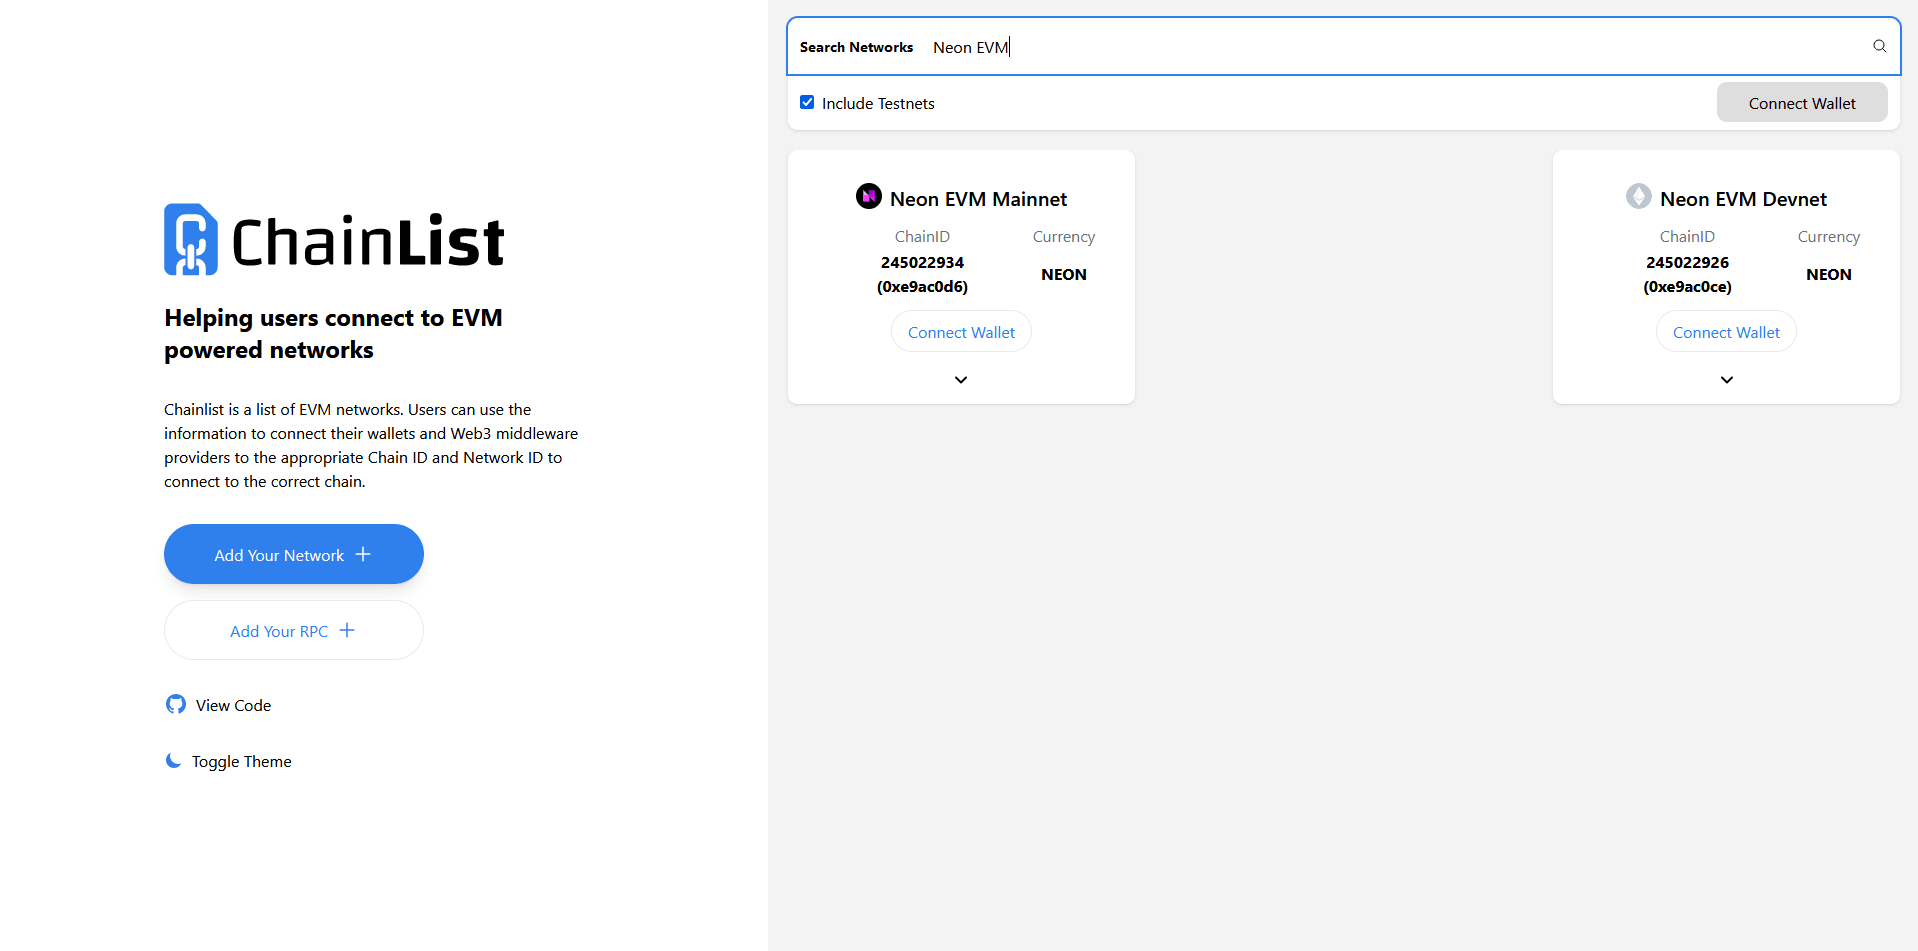Focus the Search Networks input field
1918x951 pixels.
[1344, 46]
